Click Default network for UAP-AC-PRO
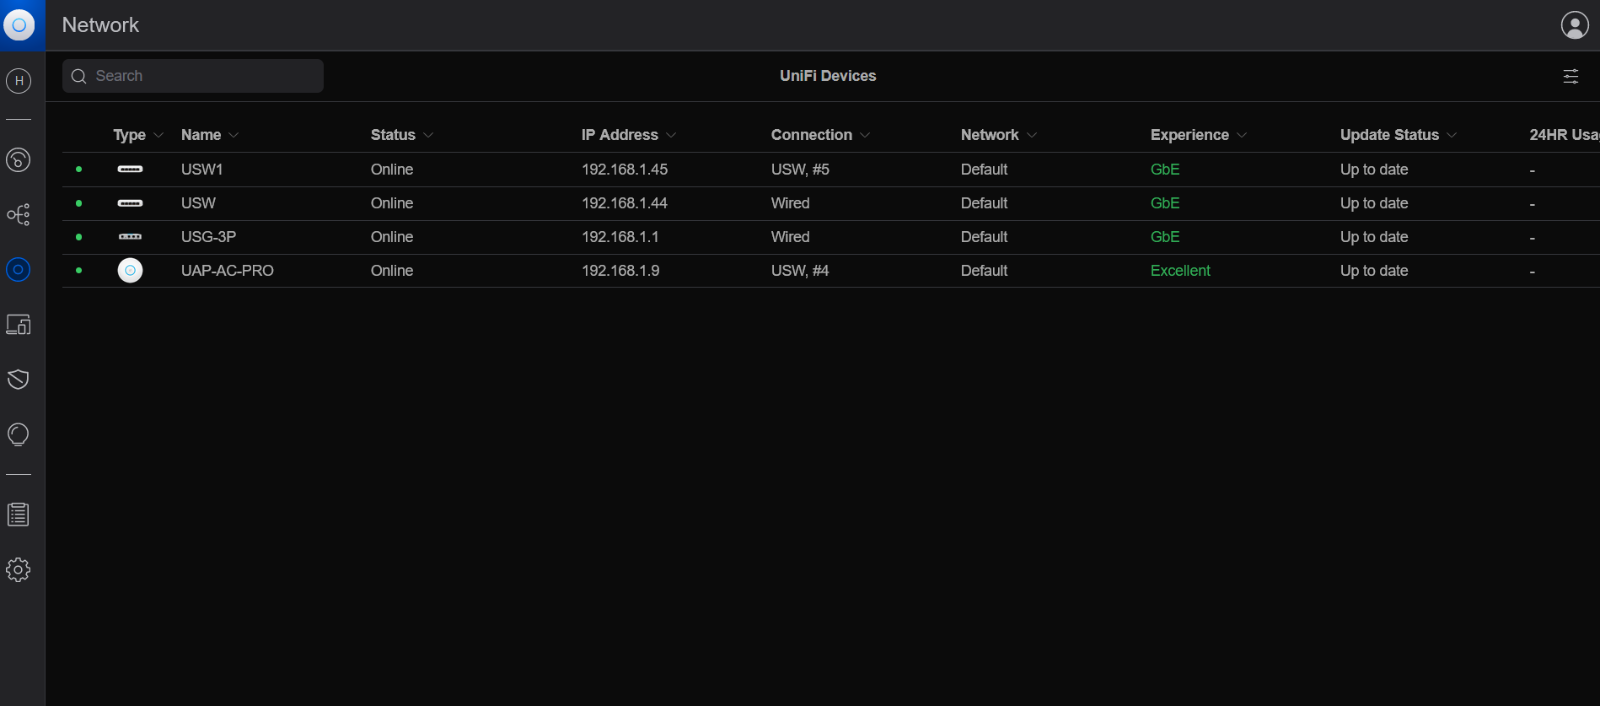The image size is (1600, 706). click(984, 271)
